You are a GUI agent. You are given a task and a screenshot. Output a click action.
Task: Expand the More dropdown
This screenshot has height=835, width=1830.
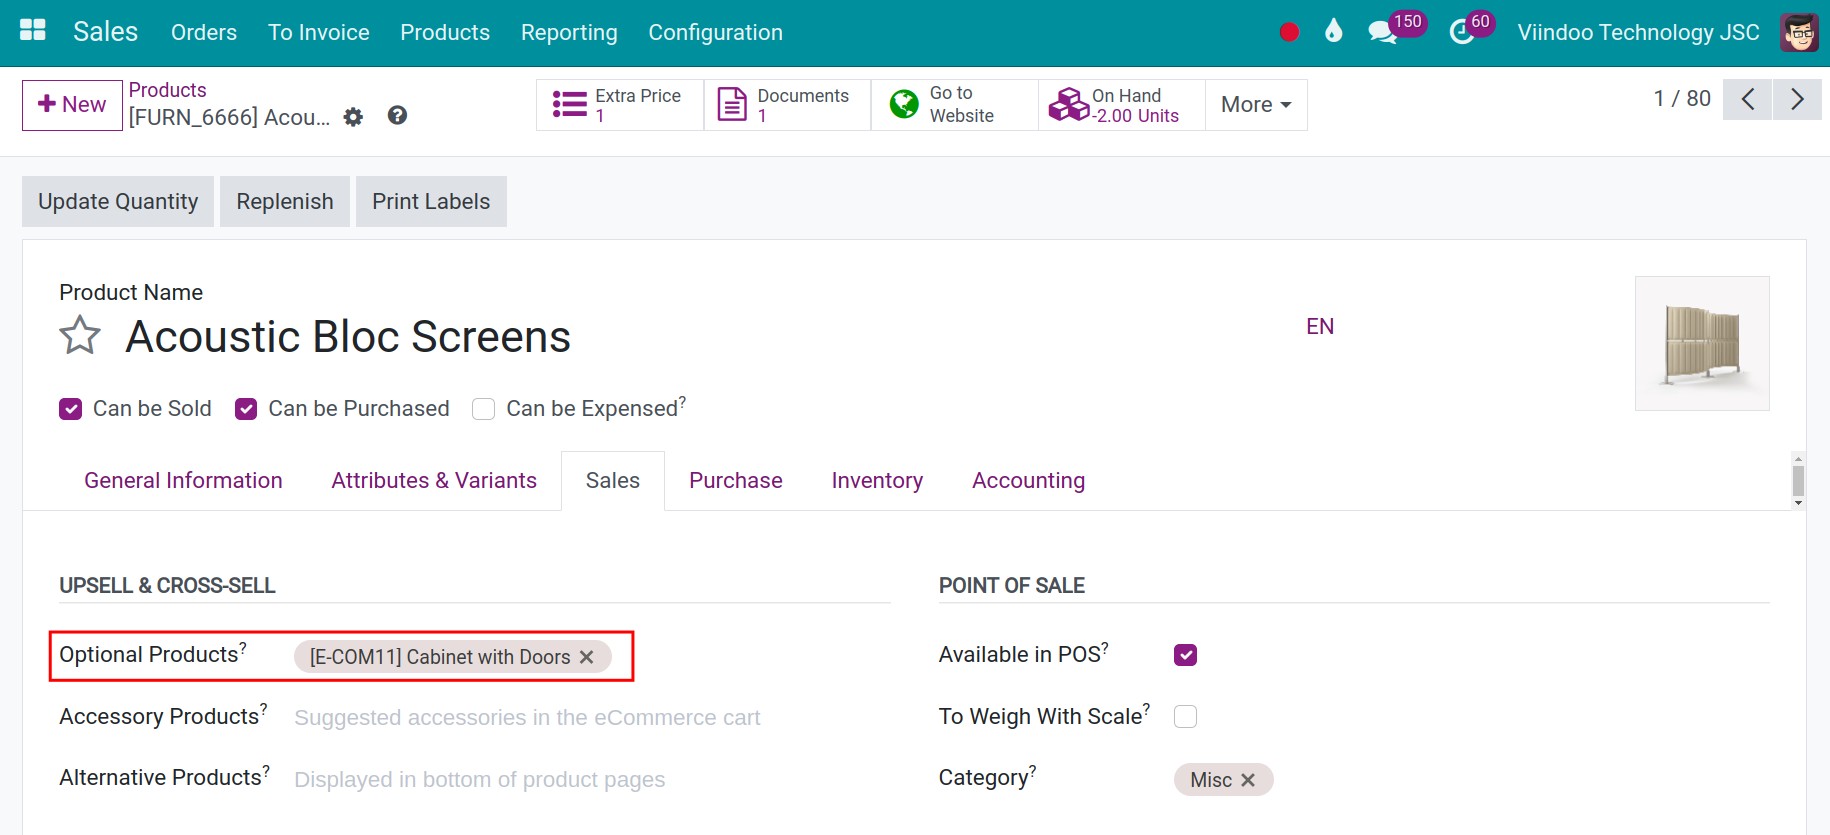pyautogui.click(x=1256, y=105)
